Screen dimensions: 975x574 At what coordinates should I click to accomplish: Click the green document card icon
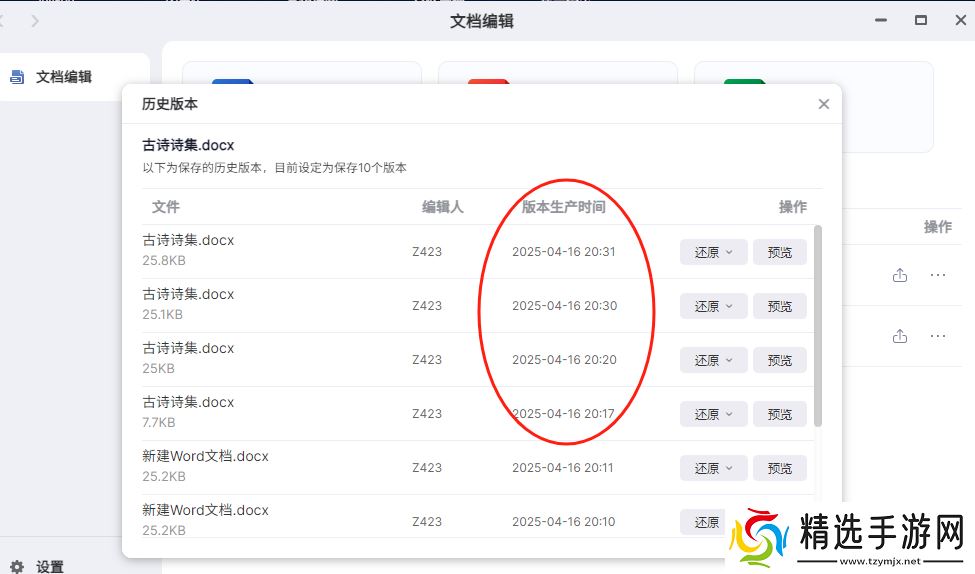[x=745, y=85]
